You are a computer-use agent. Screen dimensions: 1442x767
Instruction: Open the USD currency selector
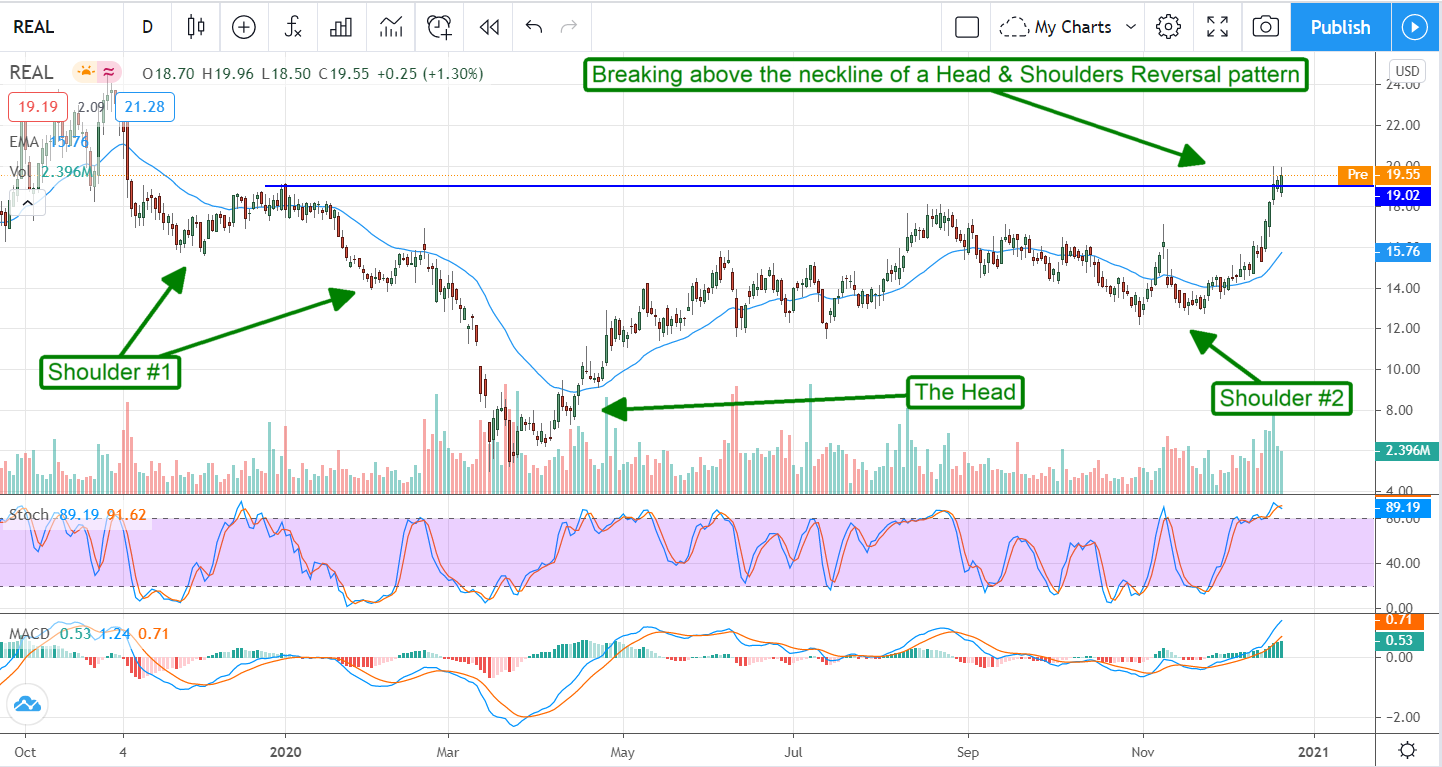click(1407, 71)
